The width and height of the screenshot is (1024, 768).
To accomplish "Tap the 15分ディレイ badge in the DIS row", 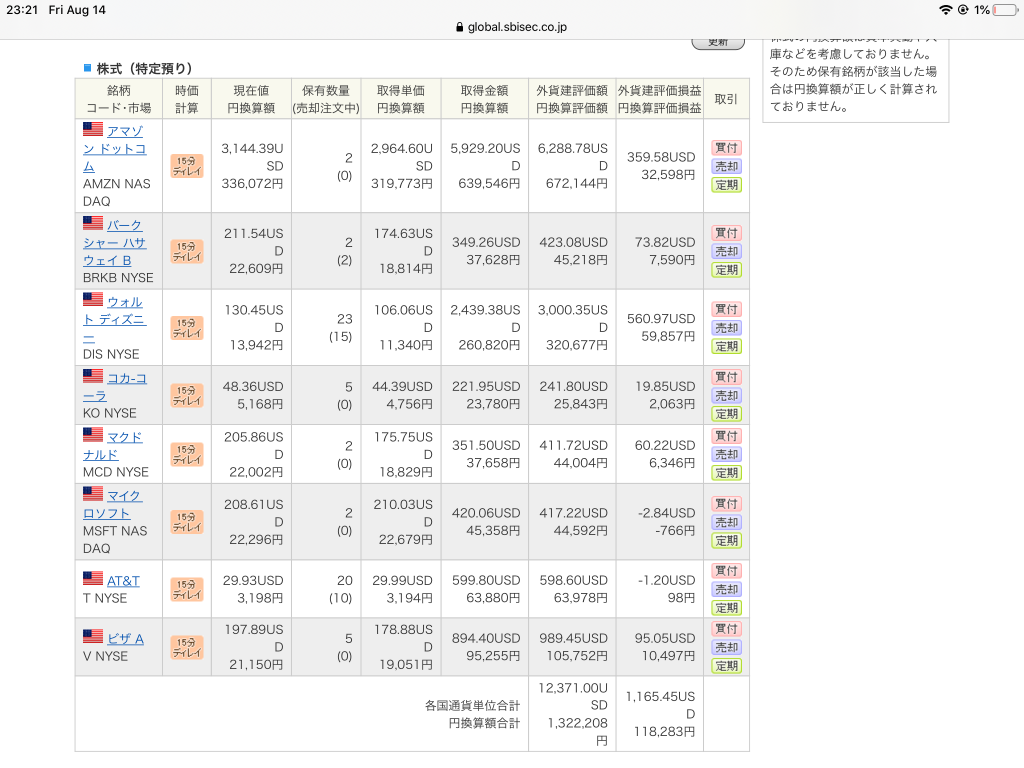I will [x=187, y=328].
